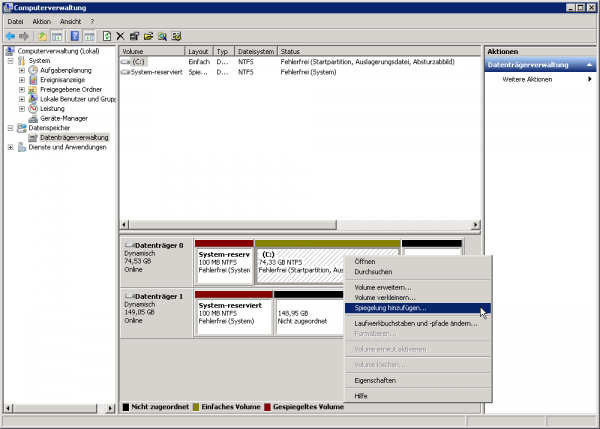Viewport: 600px width, 429px height.
Task: Click the Up one level folder icon
Action: pyautogui.click(x=43, y=36)
